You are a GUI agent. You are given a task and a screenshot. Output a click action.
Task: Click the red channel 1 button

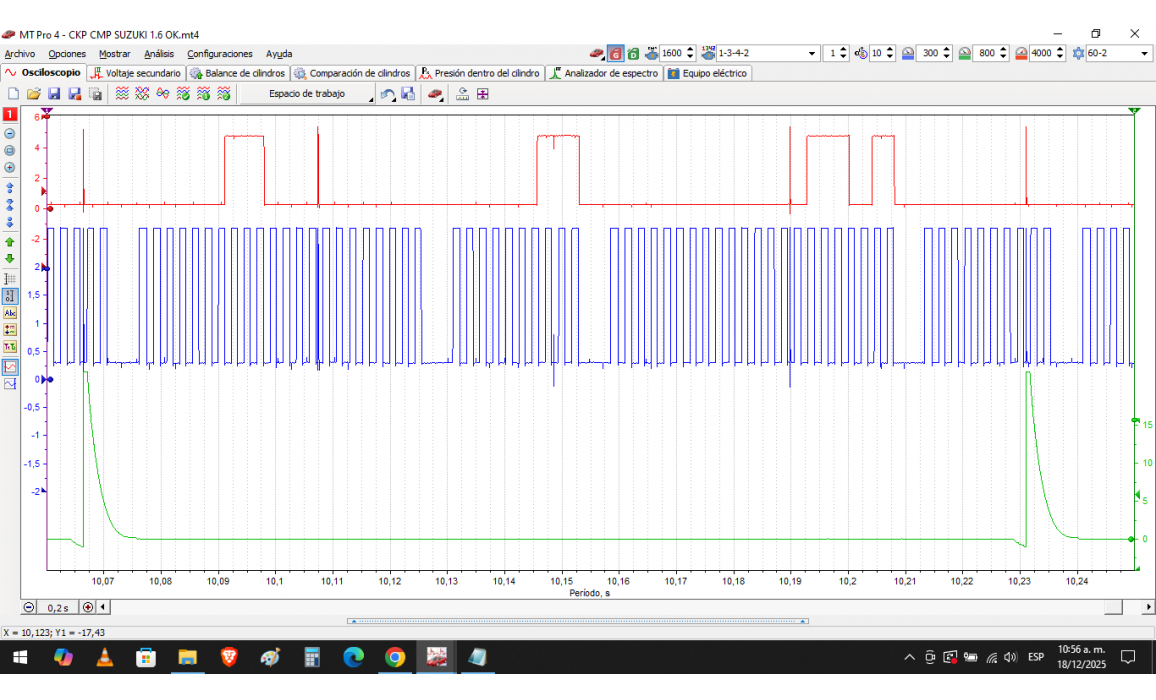coord(10,116)
